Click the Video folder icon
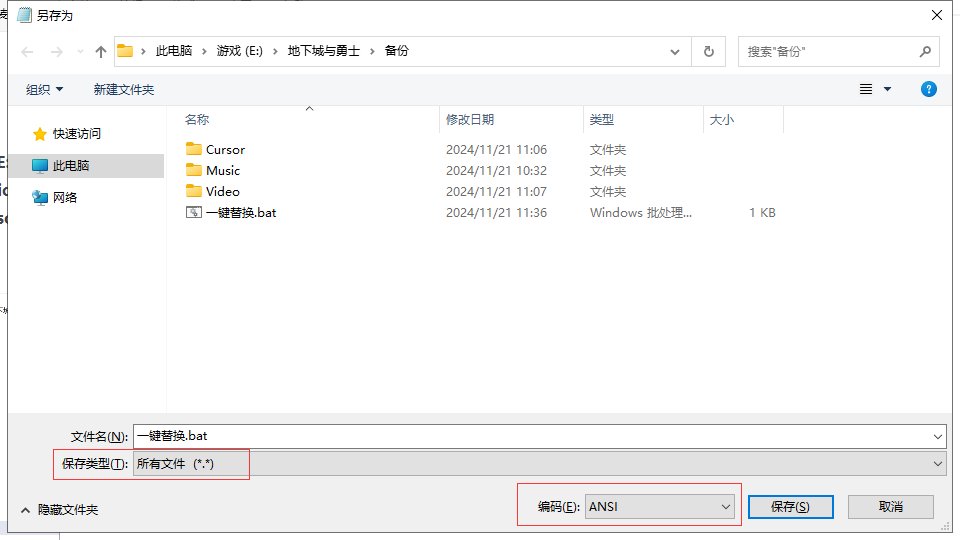 (x=193, y=191)
